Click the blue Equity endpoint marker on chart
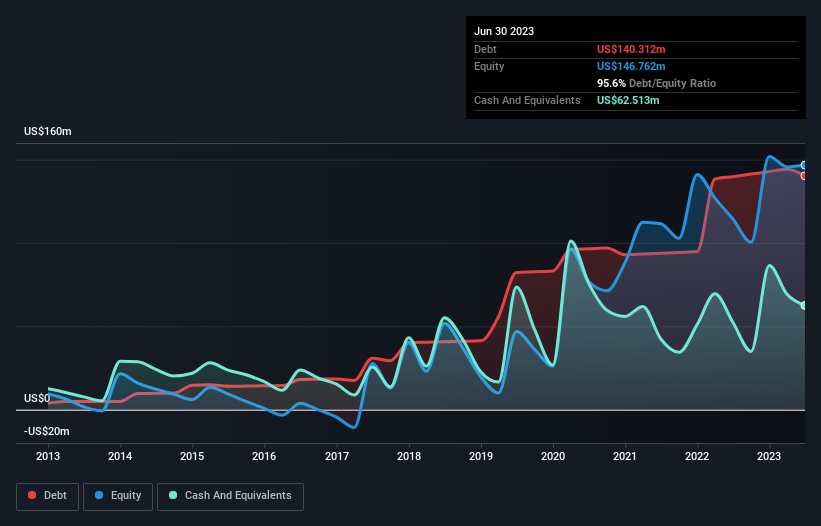Screen dimensions: 821x526 [804, 165]
